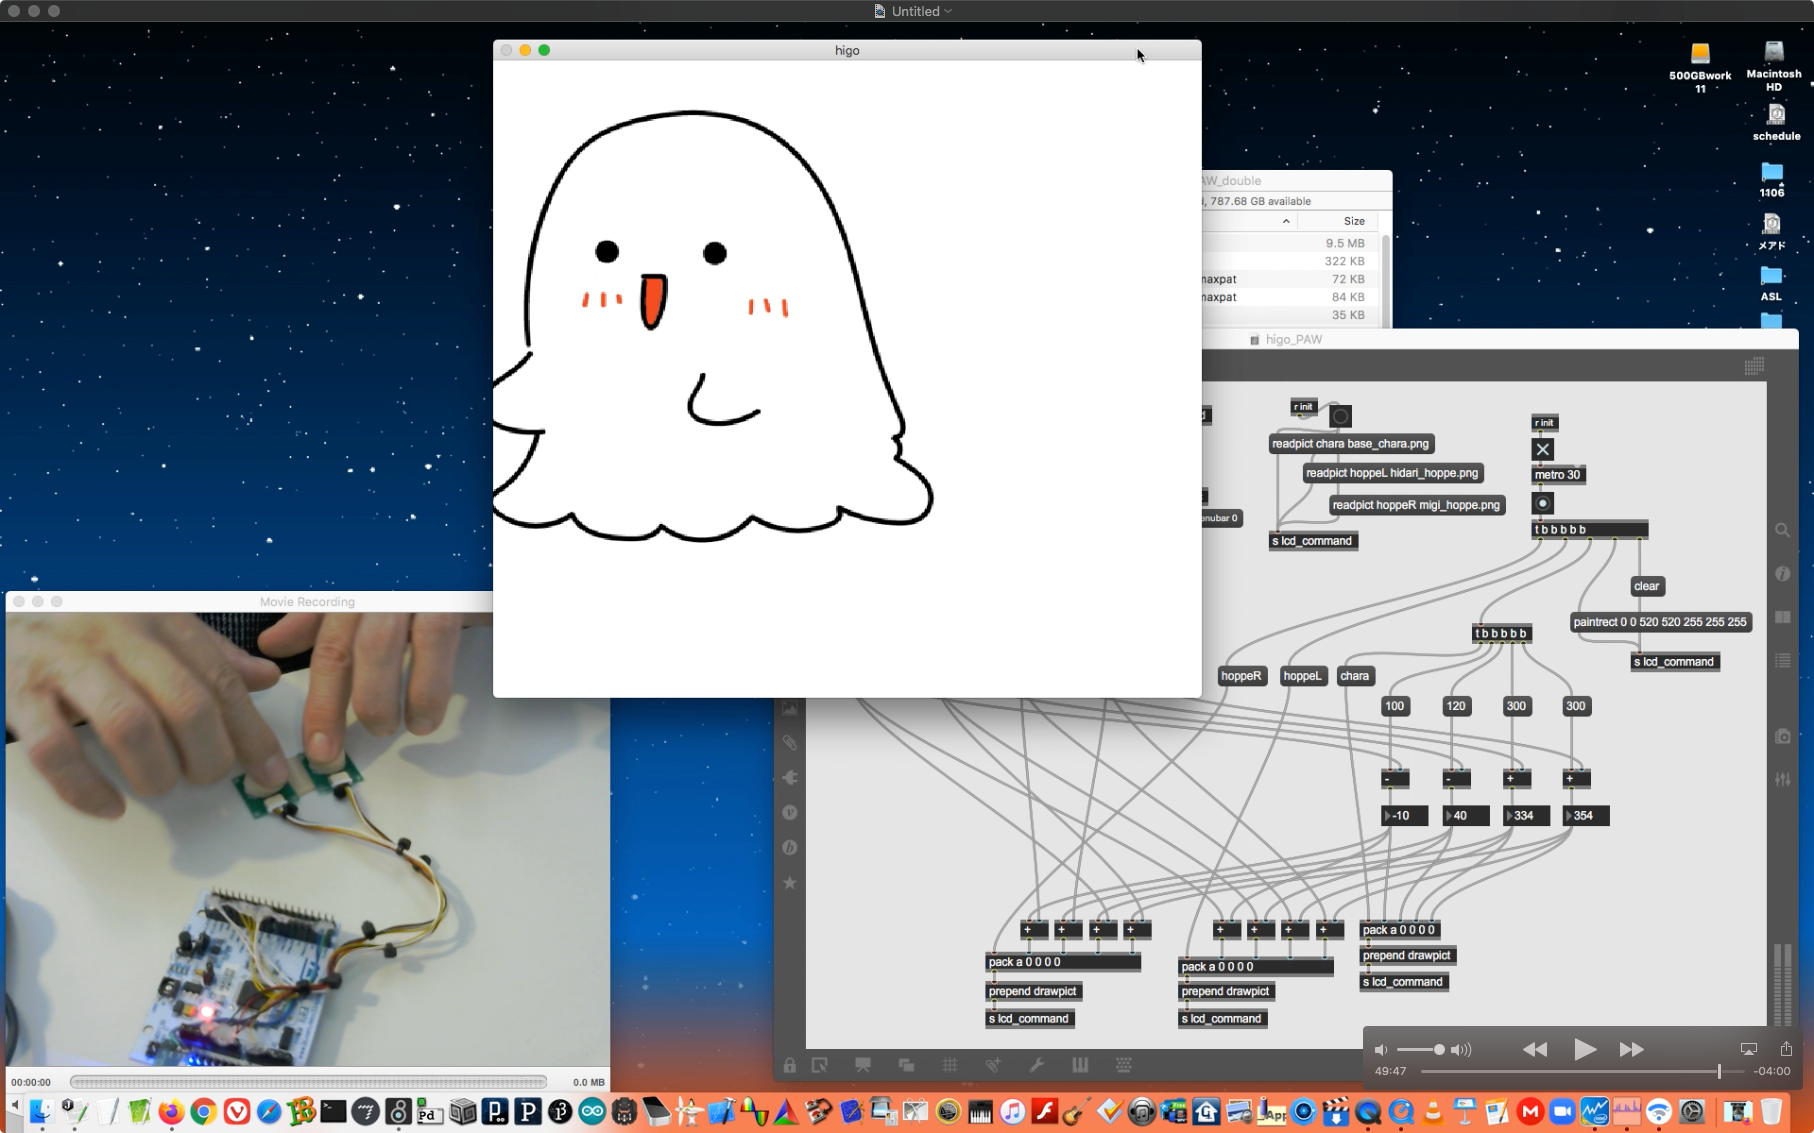Click the bang button beside r init

1340,416
